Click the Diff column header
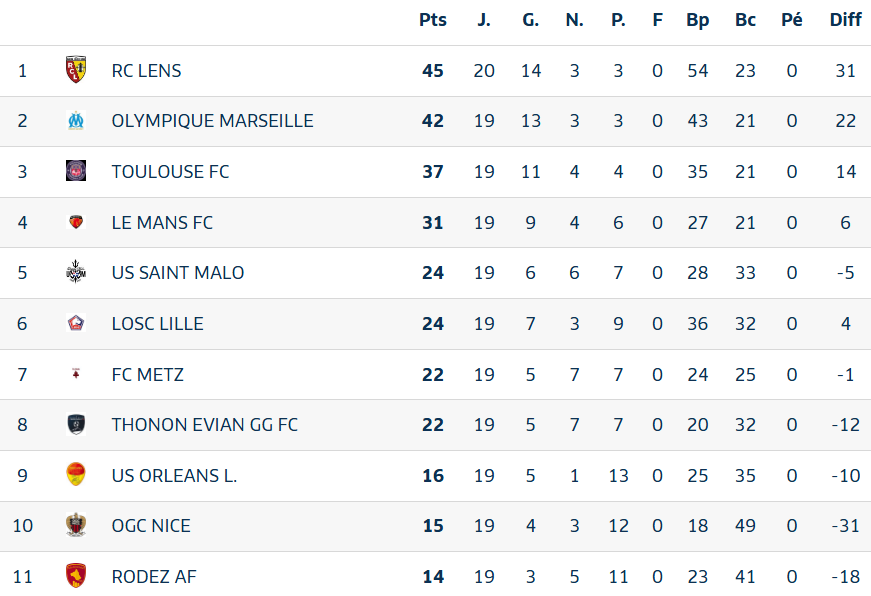Viewport: 871px width, 596px height. click(845, 20)
